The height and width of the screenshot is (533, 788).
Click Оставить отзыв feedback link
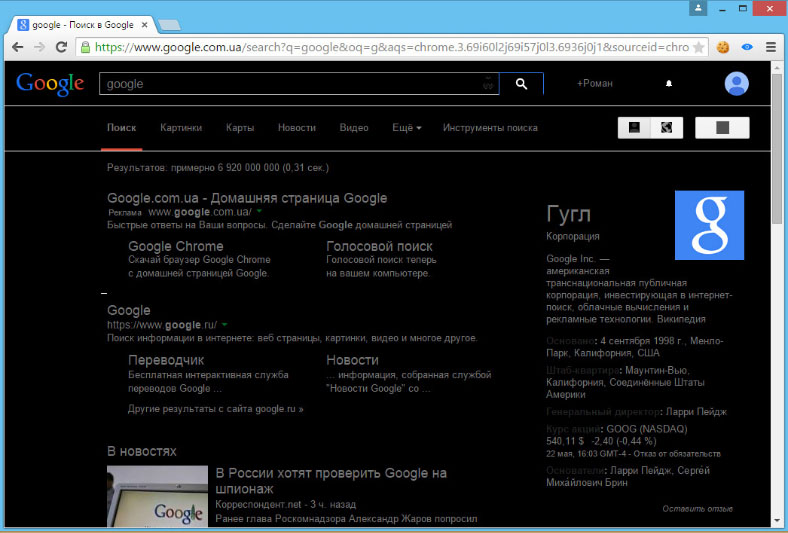[698, 508]
